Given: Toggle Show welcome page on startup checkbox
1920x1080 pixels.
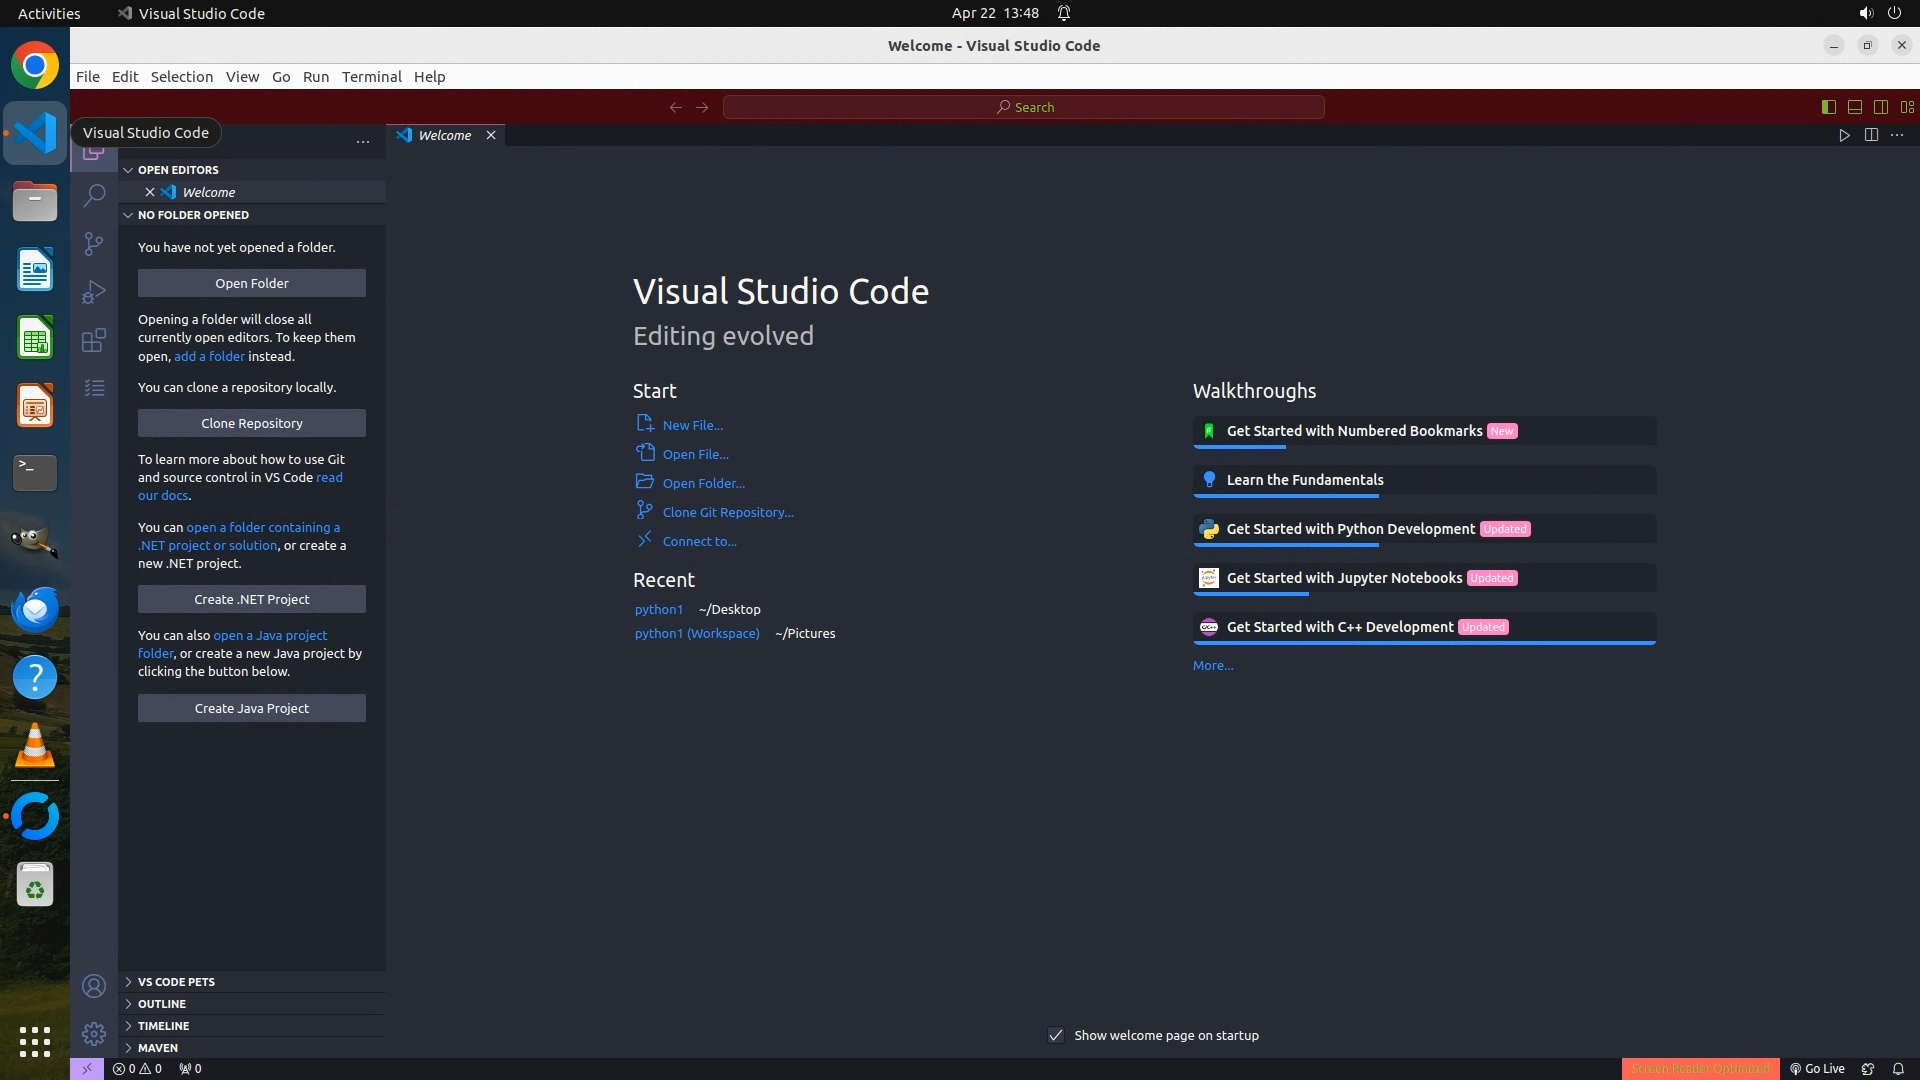Looking at the screenshot, I should click(x=1056, y=1035).
